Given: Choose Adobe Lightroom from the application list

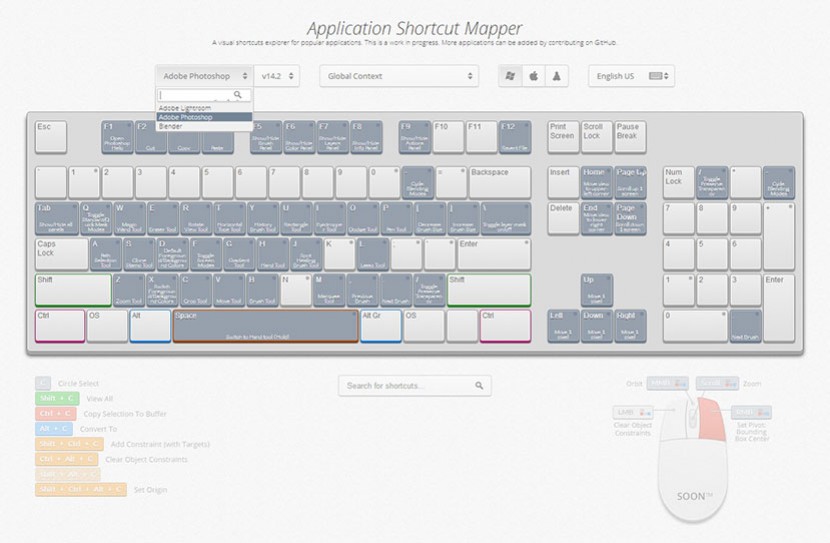Looking at the screenshot, I should pyautogui.click(x=204, y=108).
